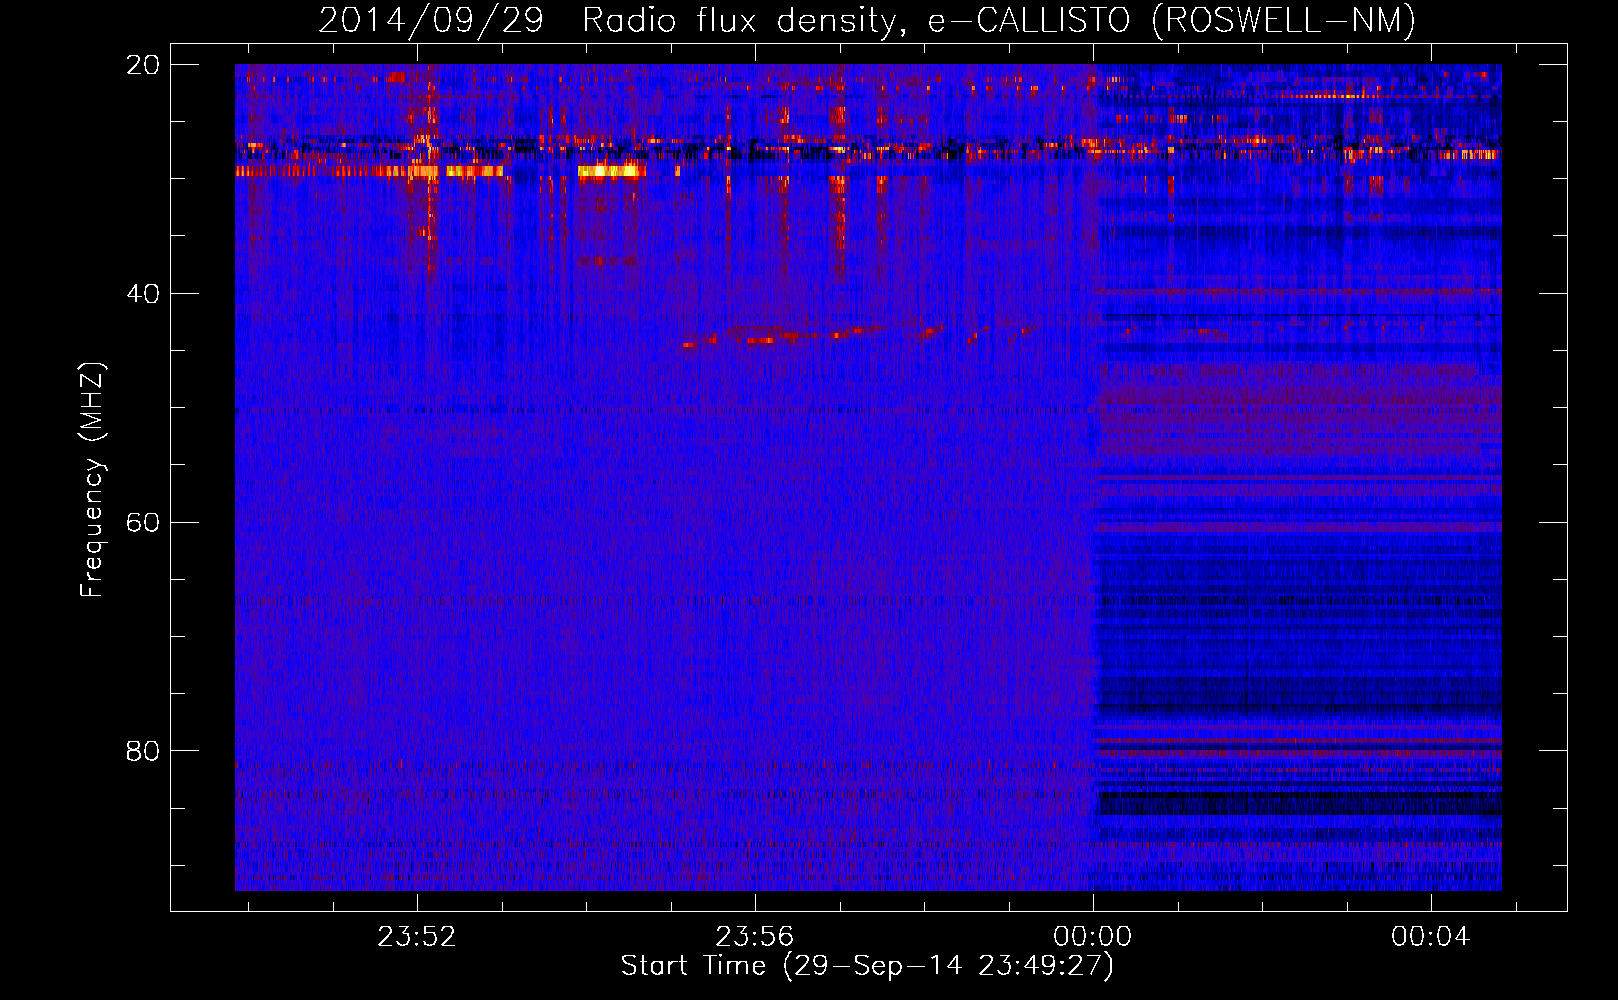
Task: Click the red drifting emission streak near 44 MHz
Action: pyautogui.click(x=860, y=334)
